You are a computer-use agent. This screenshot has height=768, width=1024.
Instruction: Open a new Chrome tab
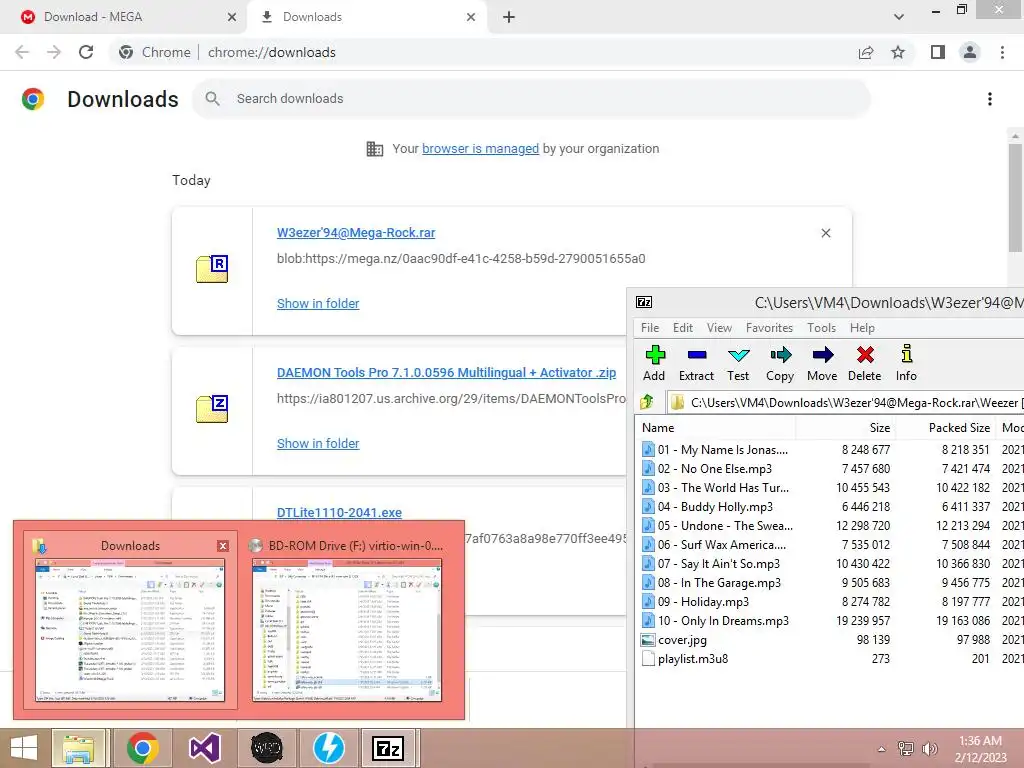coord(509,17)
